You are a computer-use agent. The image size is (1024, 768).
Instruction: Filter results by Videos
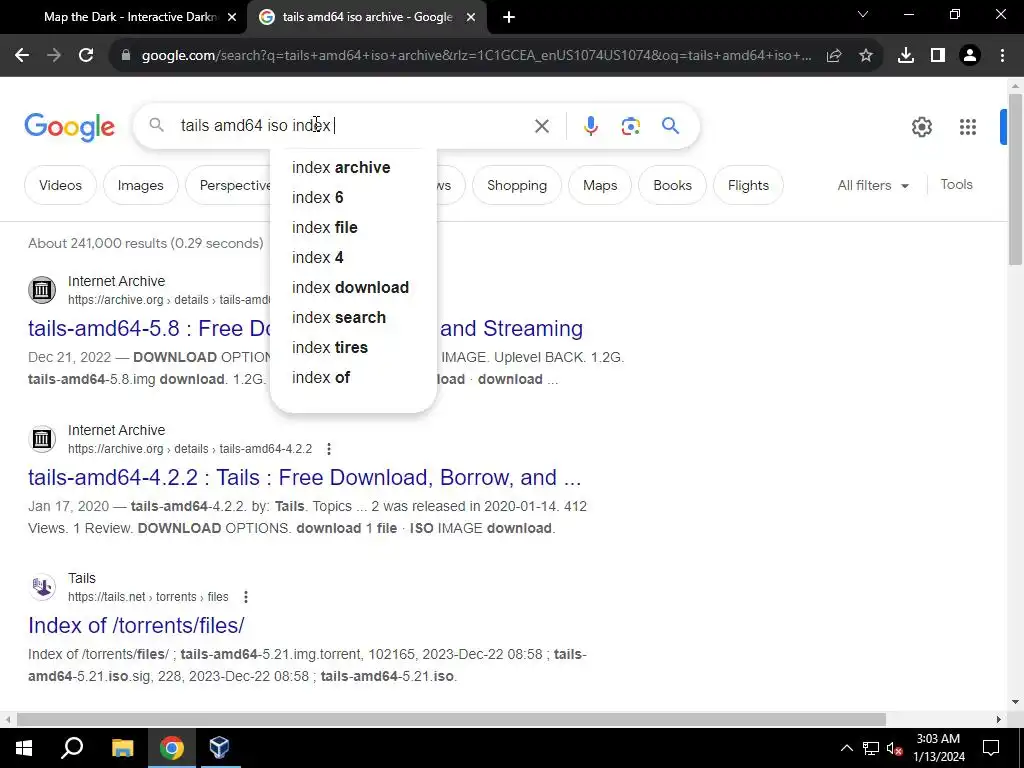point(60,185)
